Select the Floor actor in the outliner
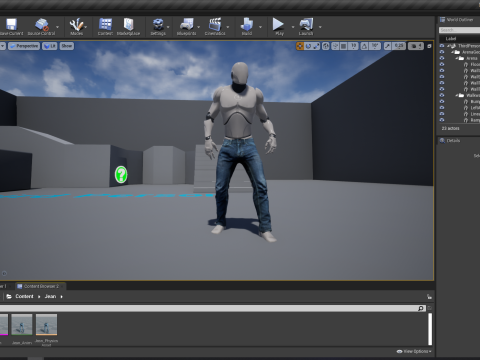Image resolution: width=480 pixels, height=360 pixels. pyautogui.click(x=475, y=64)
